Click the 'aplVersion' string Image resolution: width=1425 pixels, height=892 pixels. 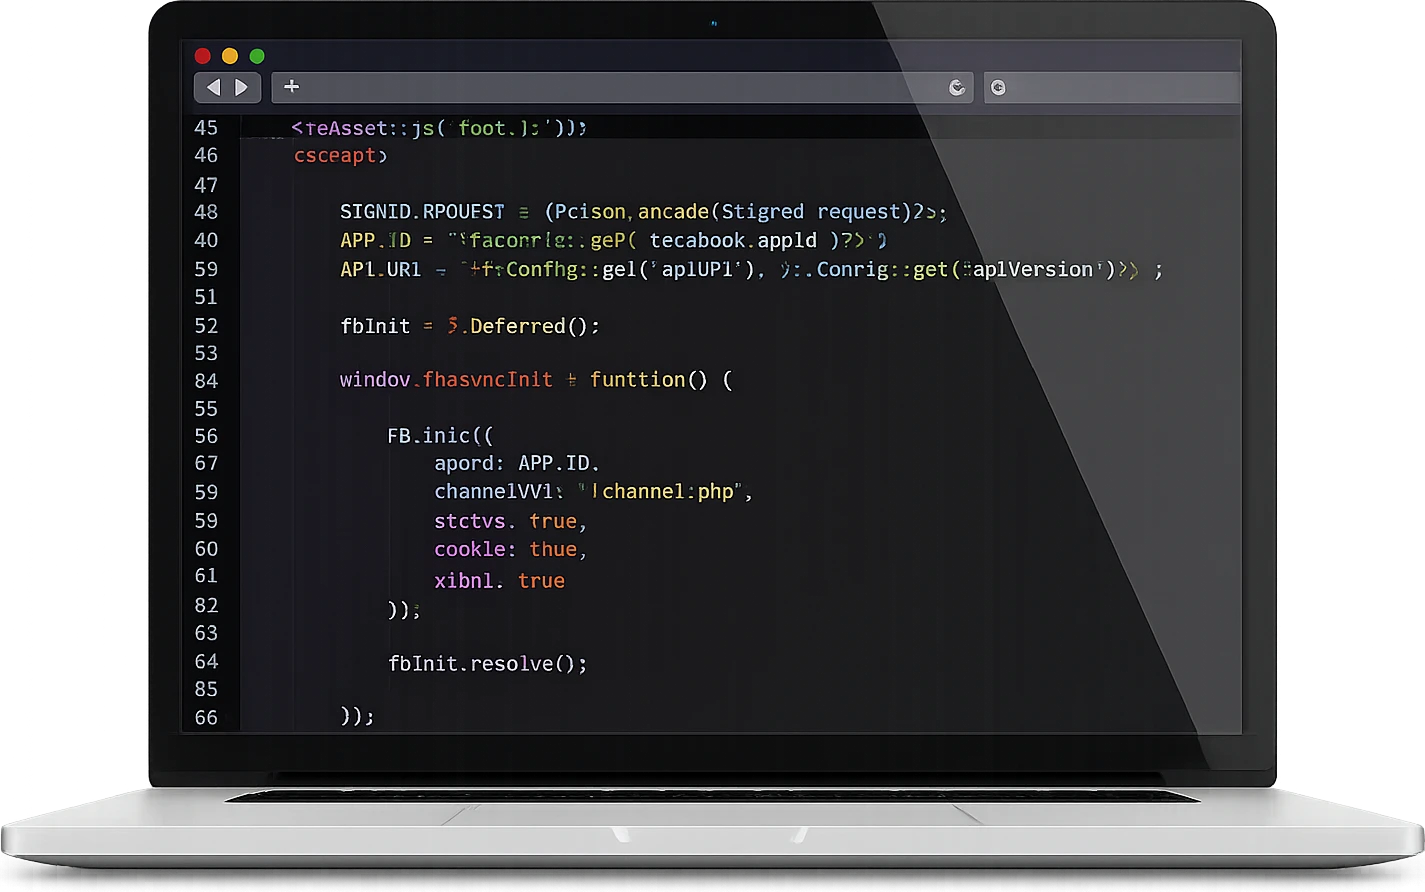[x=1033, y=270]
